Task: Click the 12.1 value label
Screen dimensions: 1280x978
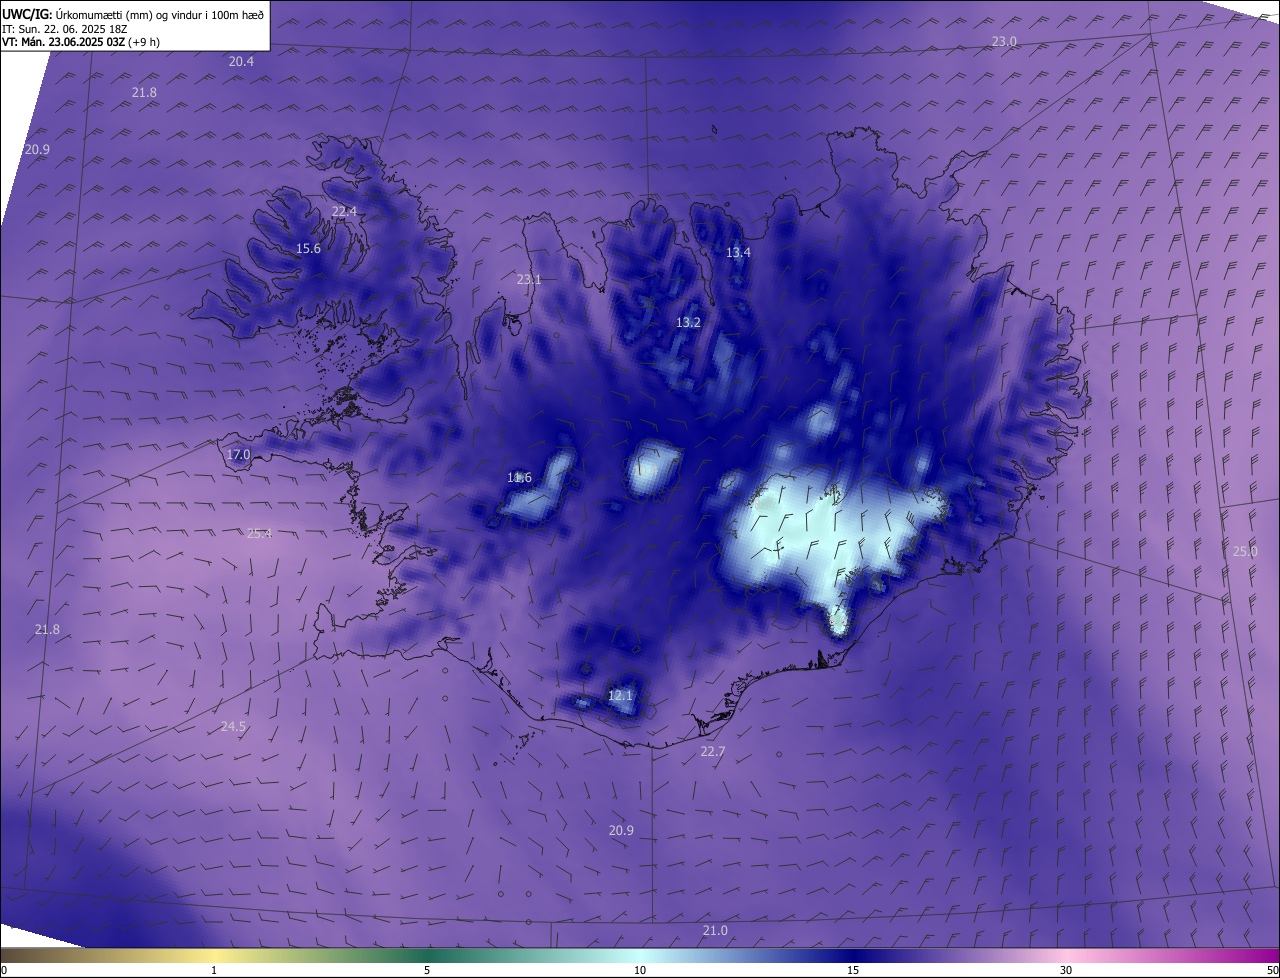Action: pos(620,696)
